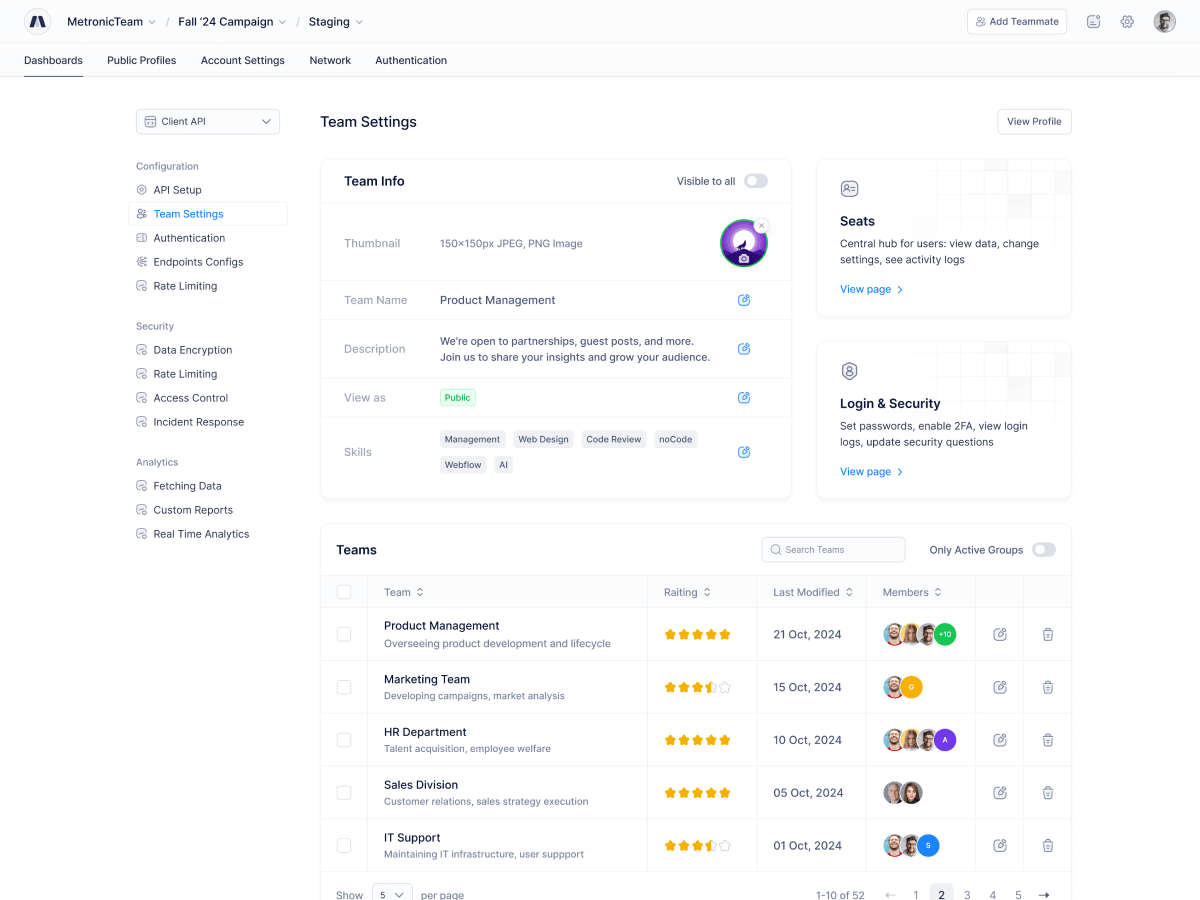The width and height of the screenshot is (1200, 900).
Task: Delete the Marketing Team row via trash icon
Action: point(1047,687)
